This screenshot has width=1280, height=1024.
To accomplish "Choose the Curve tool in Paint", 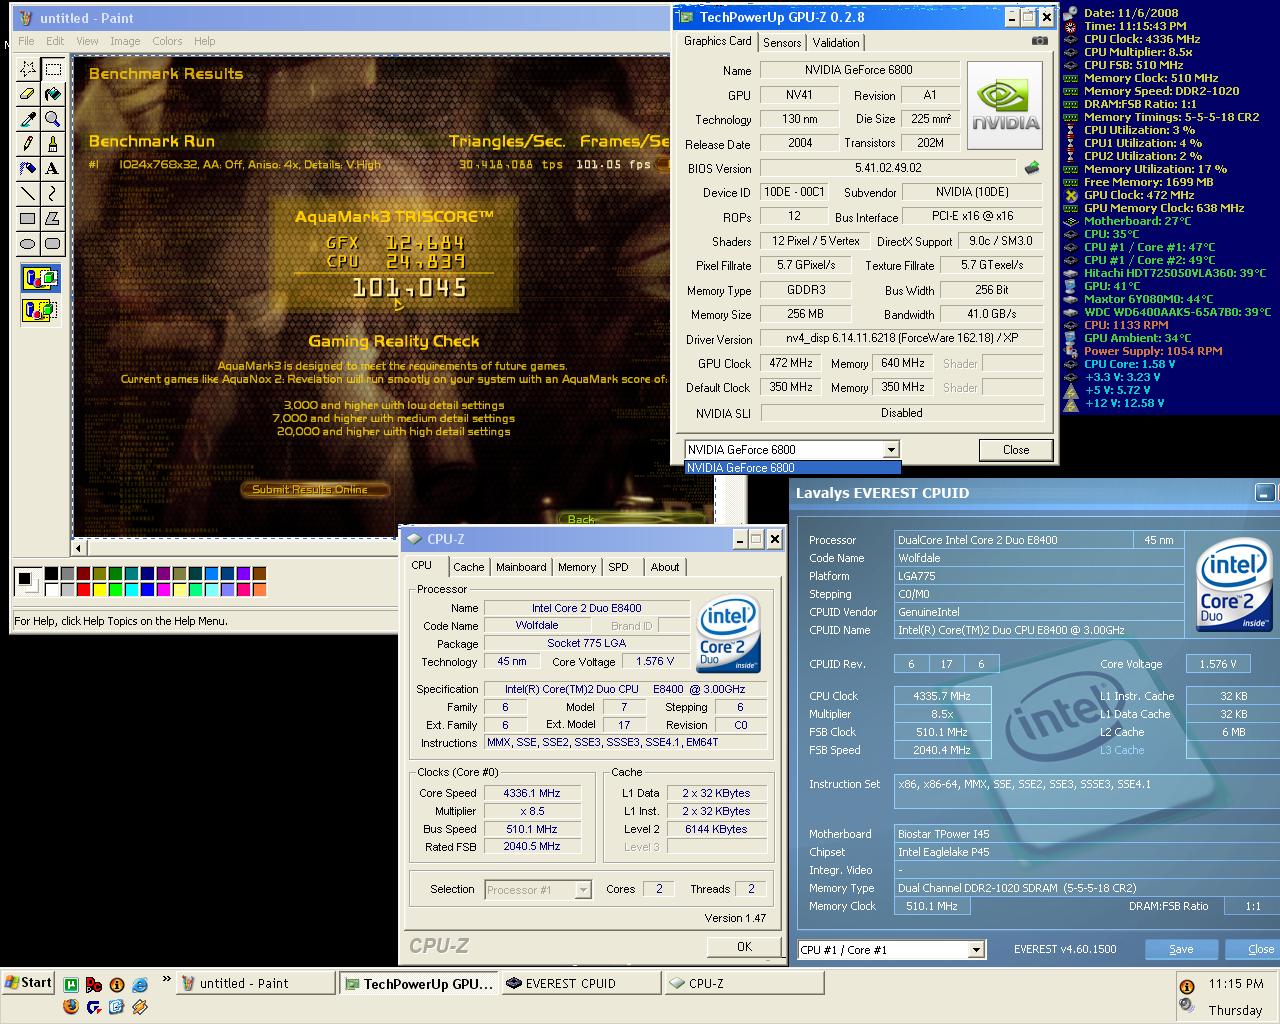I will 53,194.
